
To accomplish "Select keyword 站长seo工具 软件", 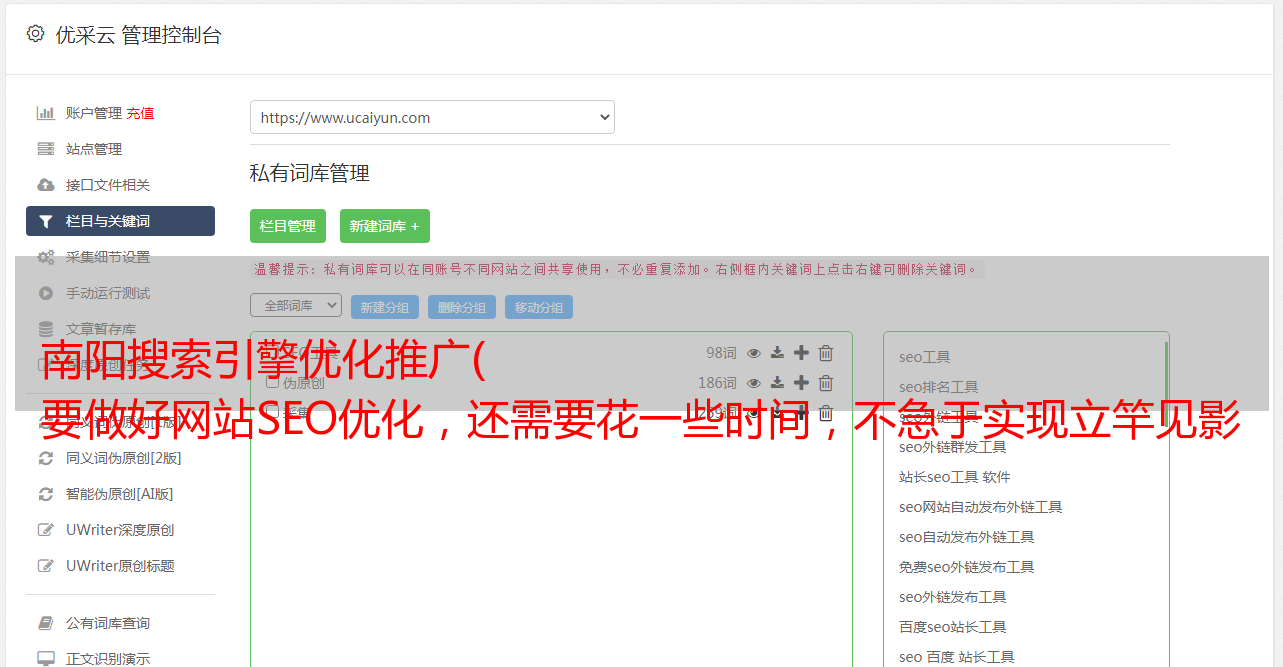I will point(954,477).
